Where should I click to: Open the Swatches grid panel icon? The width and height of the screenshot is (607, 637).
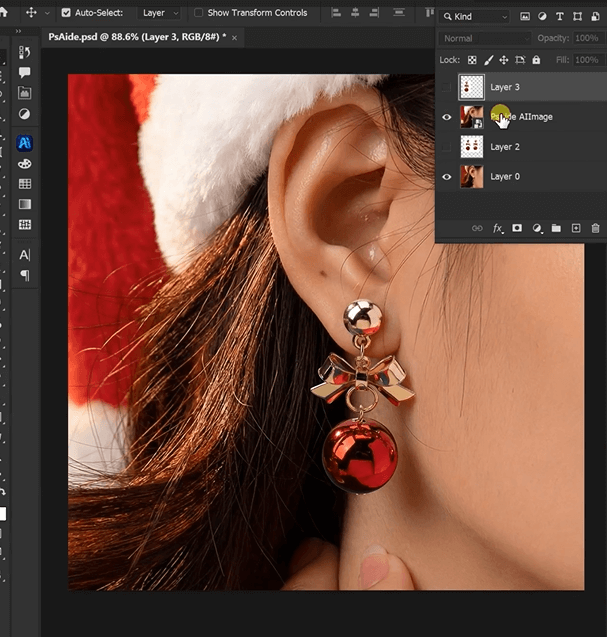(x=24, y=184)
